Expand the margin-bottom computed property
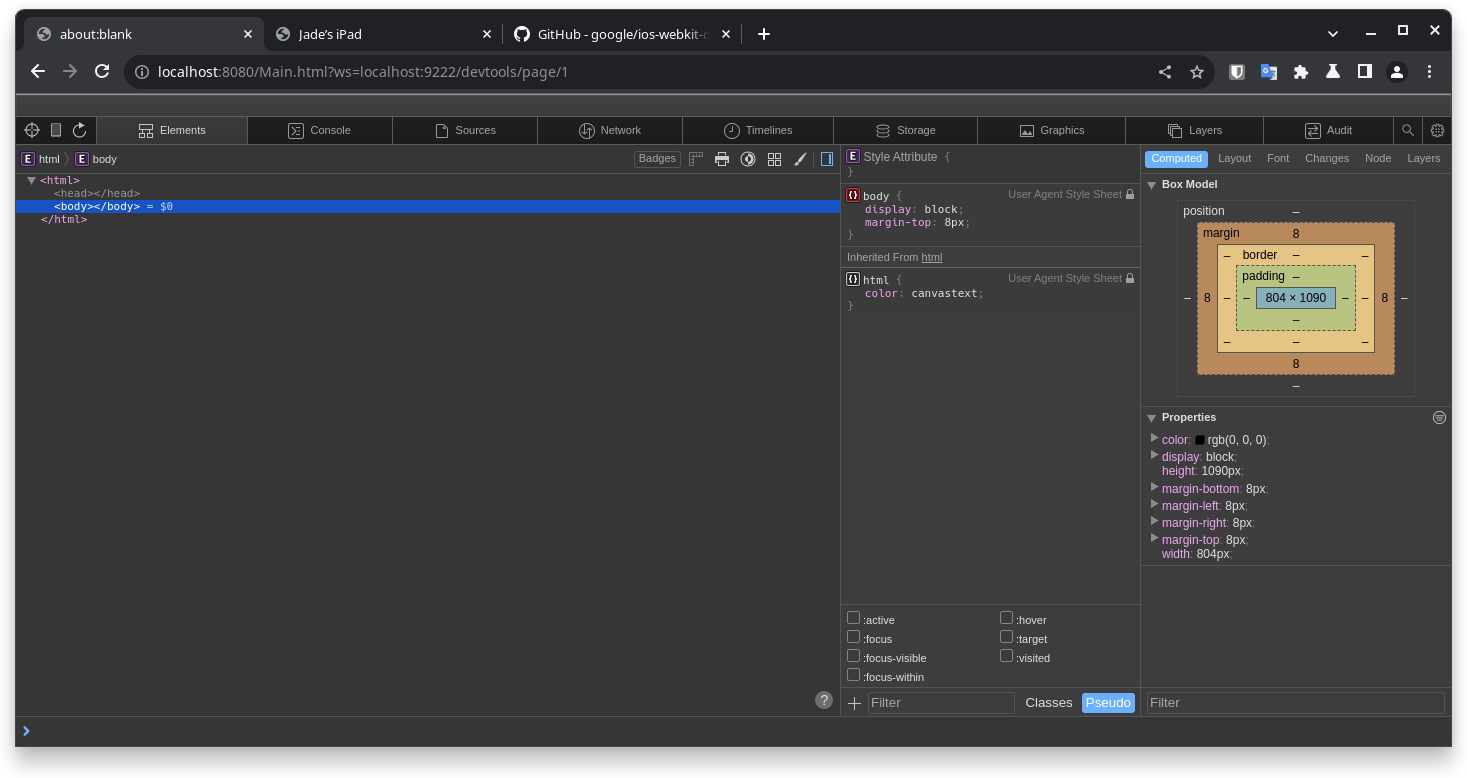The image size is (1467, 778). pyautogui.click(x=1154, y=488)
